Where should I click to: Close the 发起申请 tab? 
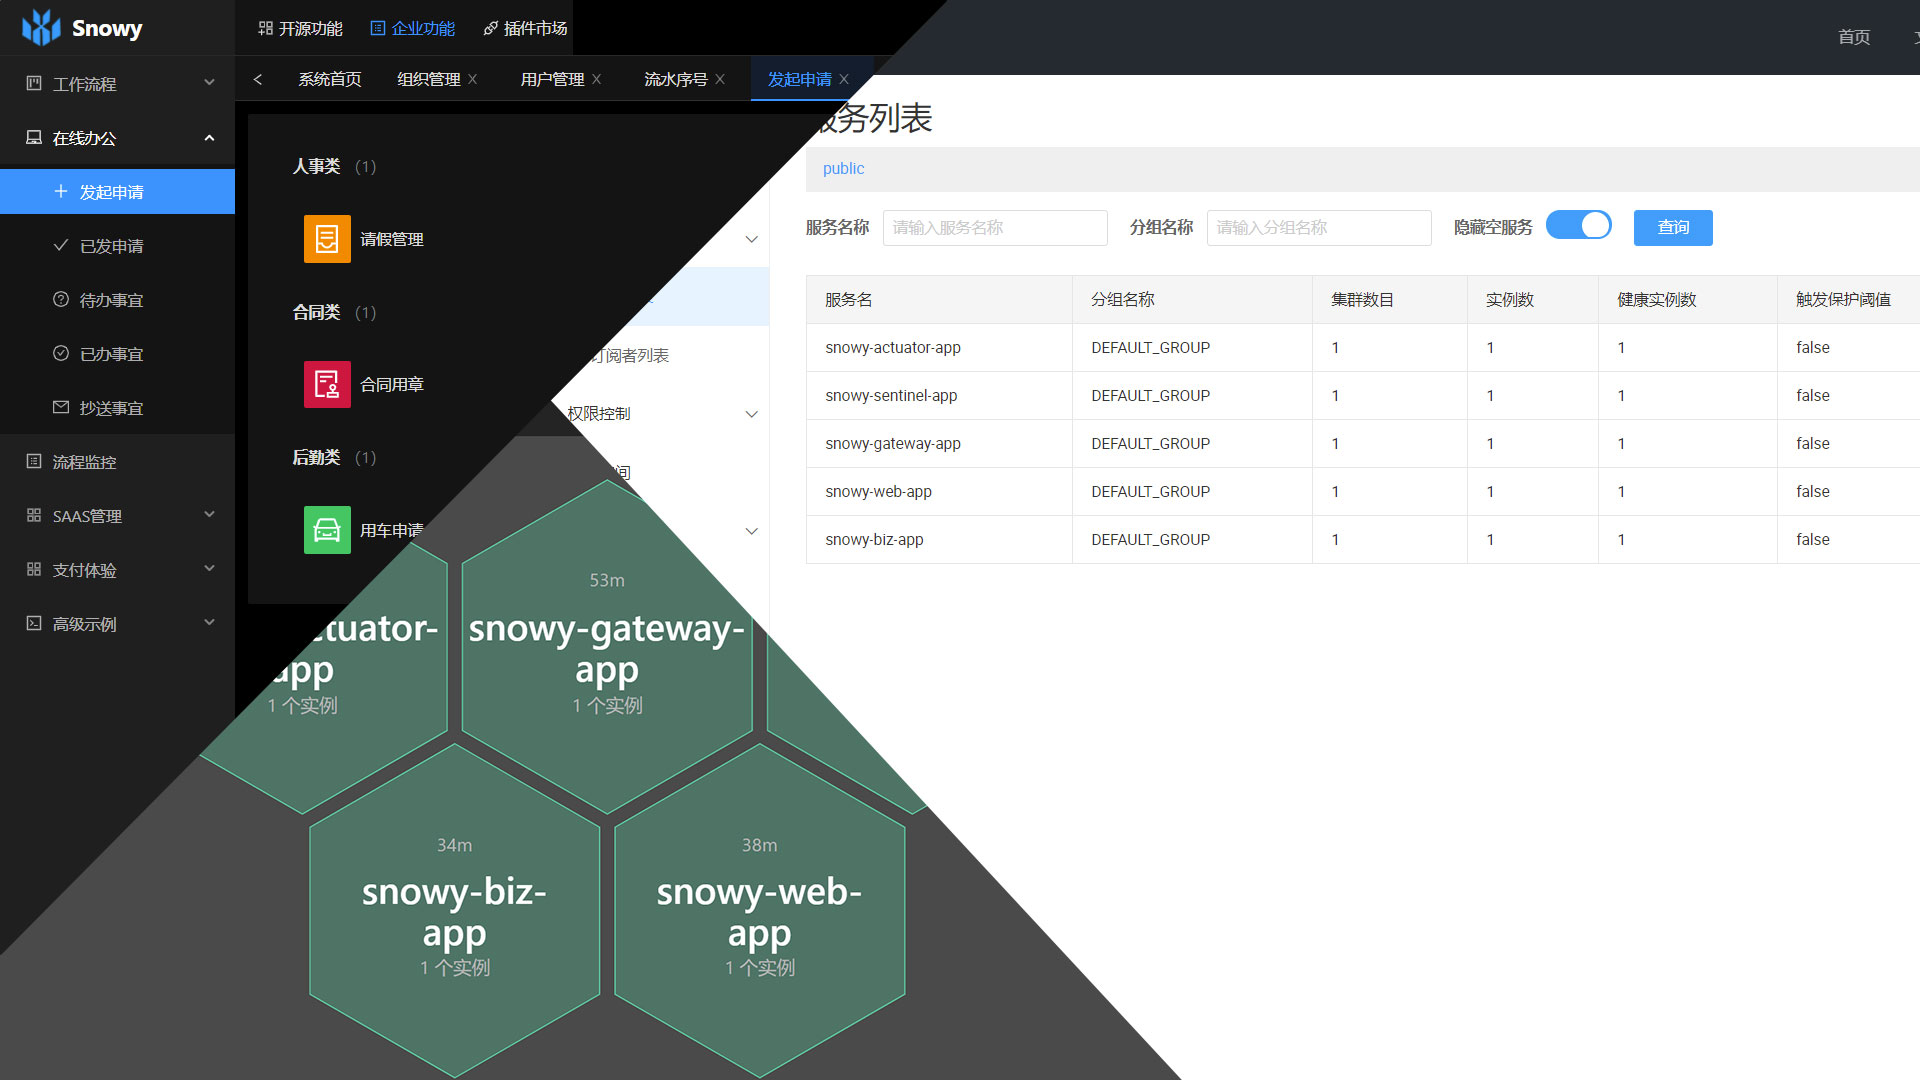pos(844,79)
